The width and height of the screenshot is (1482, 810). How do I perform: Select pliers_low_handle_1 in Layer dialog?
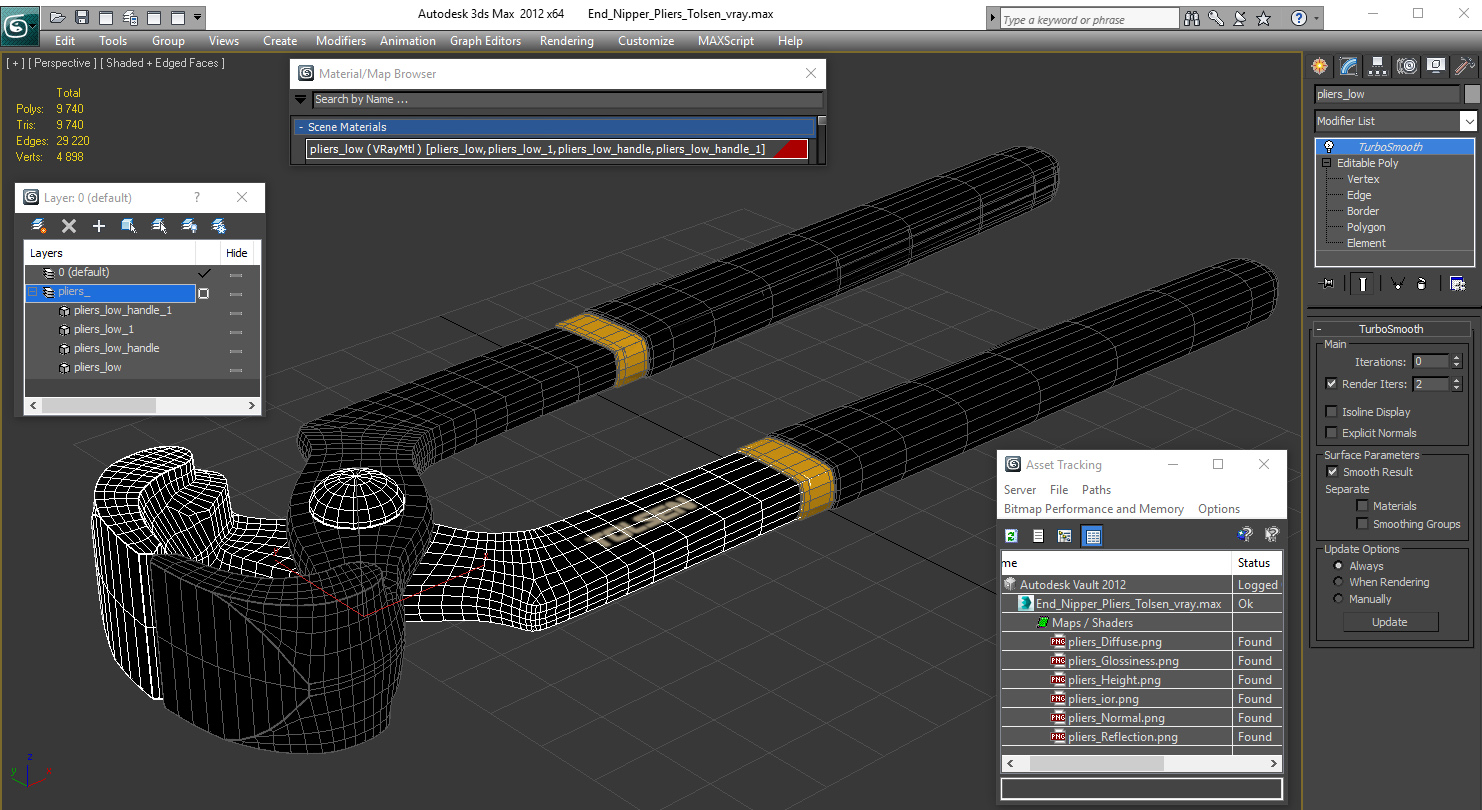click(x=122, y=311)
